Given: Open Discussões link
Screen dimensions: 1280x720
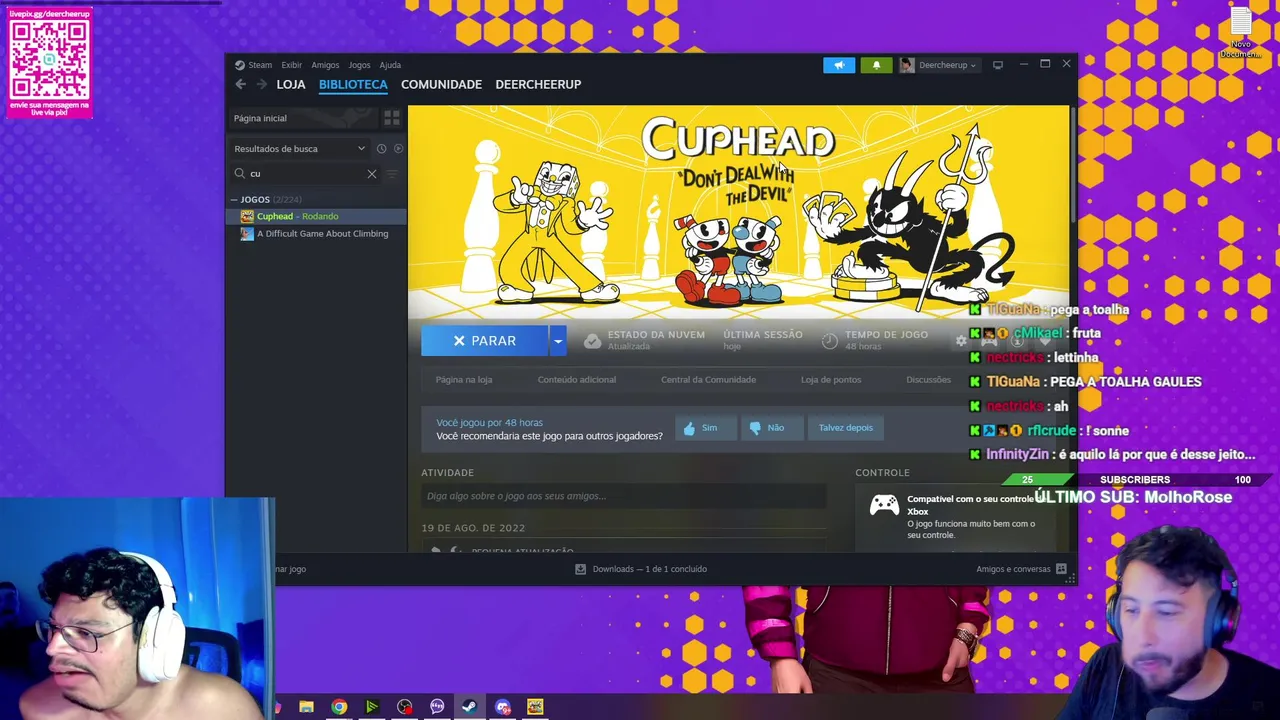Looking at the screenshot, I should (928, 380).
